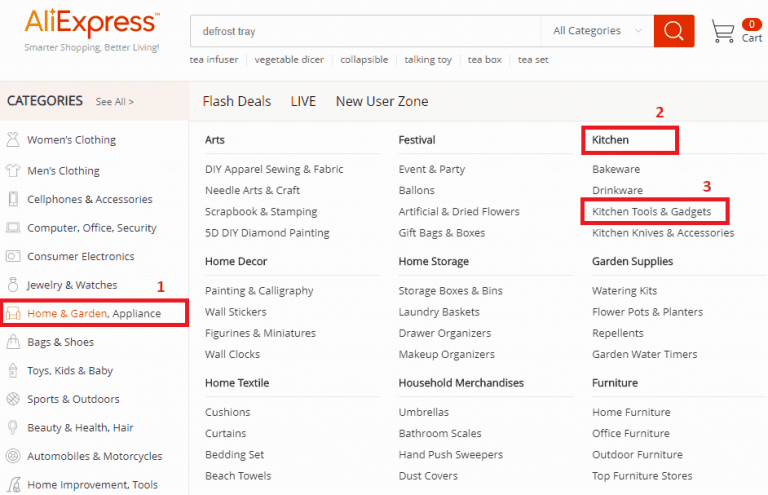
Task: Open Kitchen Knives & Accessories subcategory
Action: (x=663, y=233)
